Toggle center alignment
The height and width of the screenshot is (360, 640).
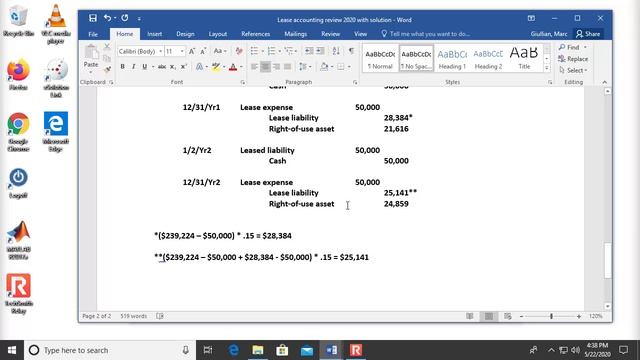click(x=265, y=67)
